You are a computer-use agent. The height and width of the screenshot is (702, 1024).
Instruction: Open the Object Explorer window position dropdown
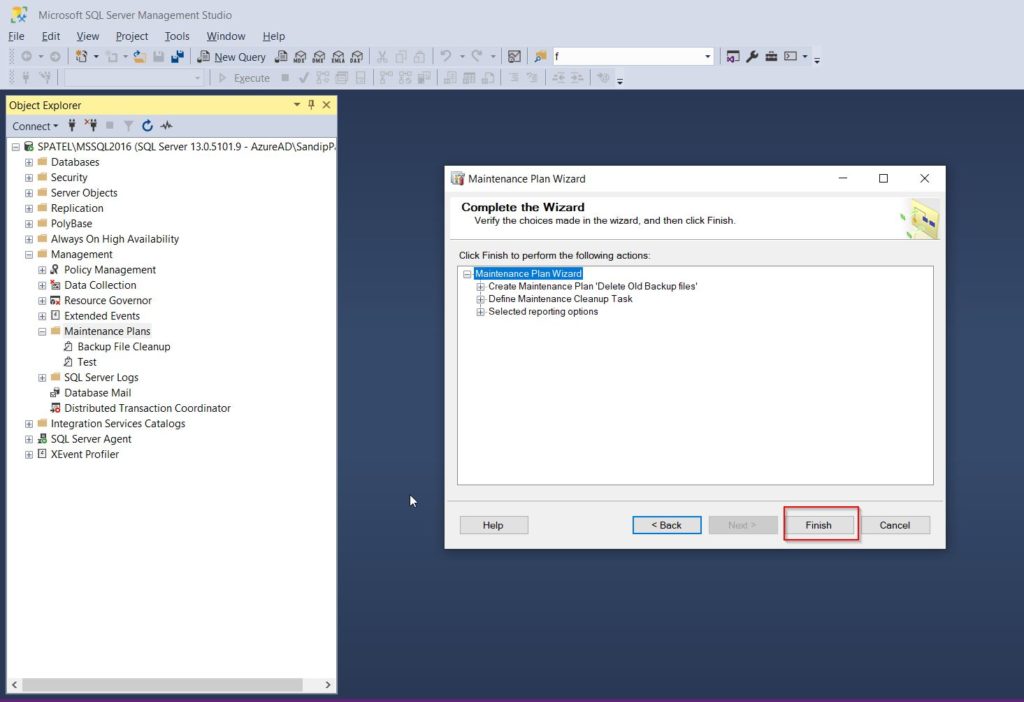tap(296, 104)
